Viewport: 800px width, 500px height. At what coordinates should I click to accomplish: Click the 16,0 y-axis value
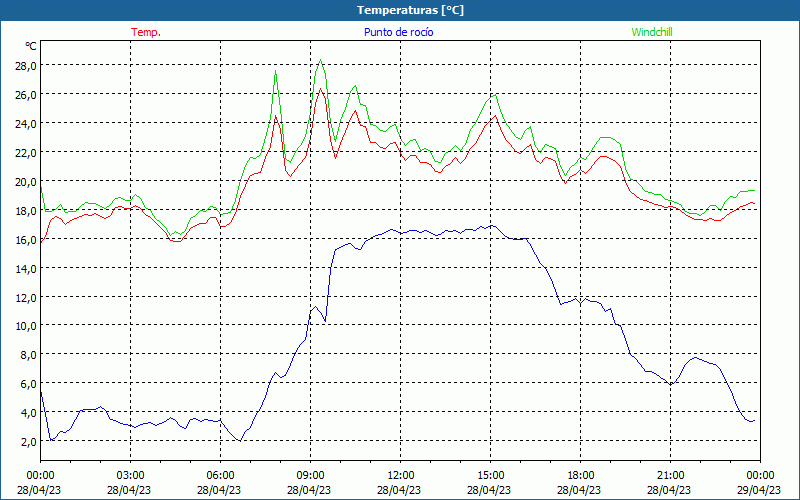tap(26, 239)
